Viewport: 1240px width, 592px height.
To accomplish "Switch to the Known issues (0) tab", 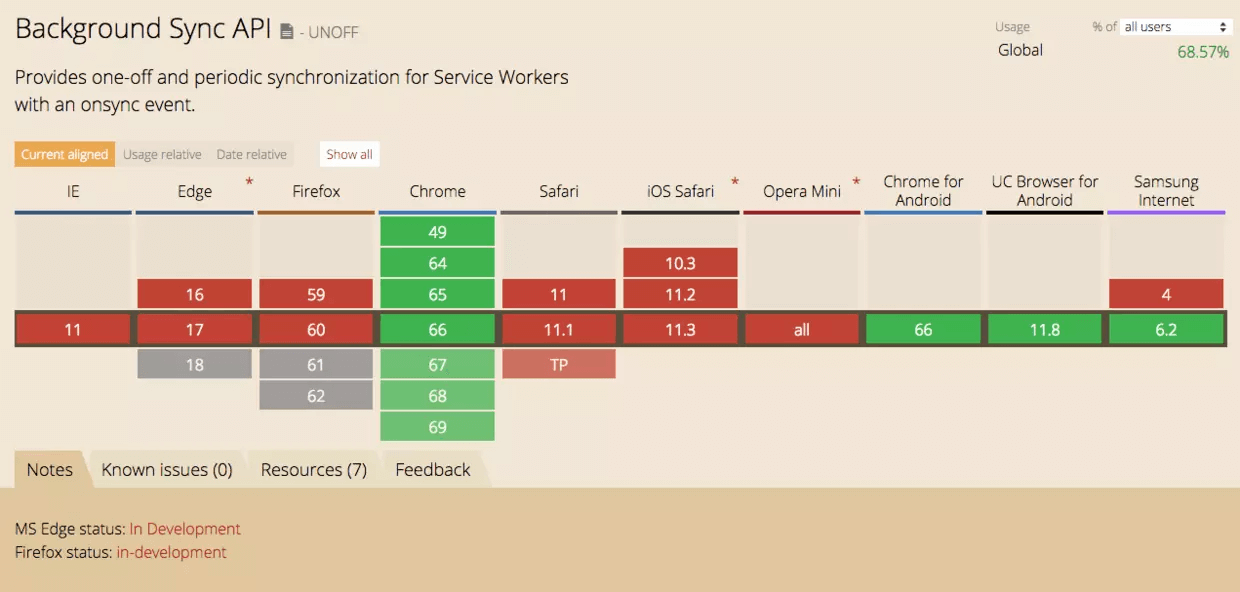I will point(167,470).
